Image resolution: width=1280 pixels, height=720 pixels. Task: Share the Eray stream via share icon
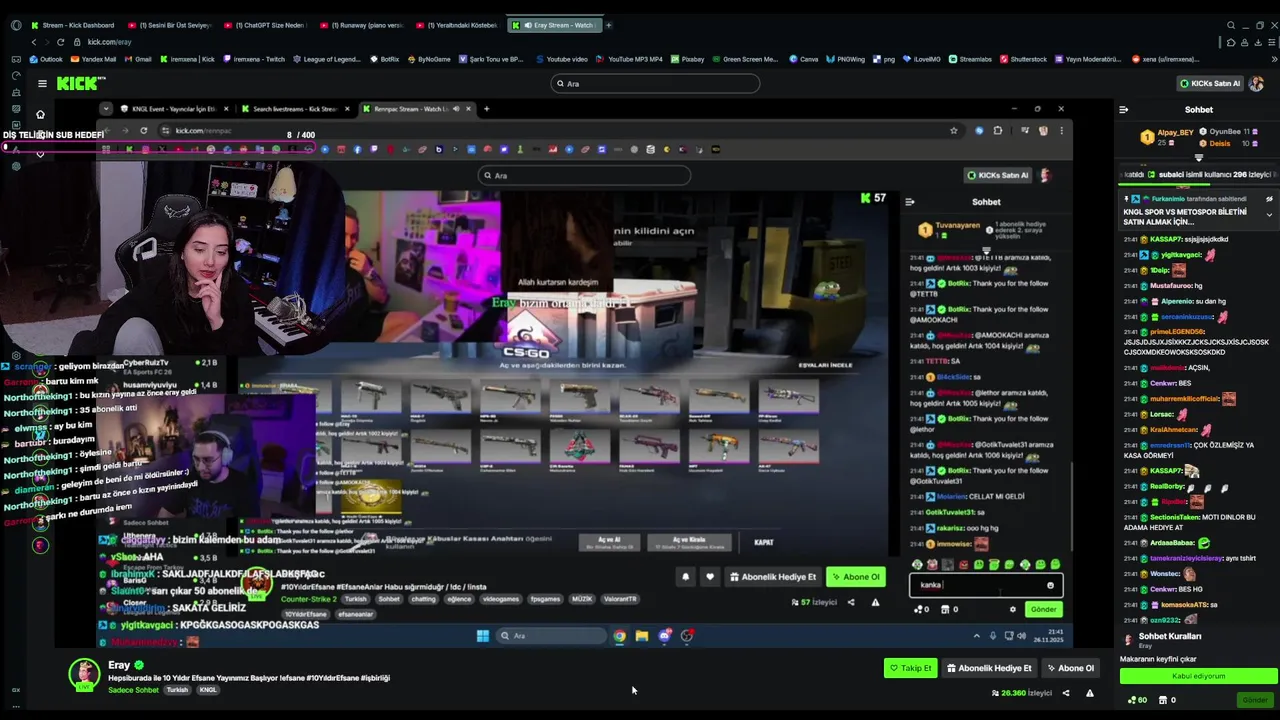[1065, 693]
